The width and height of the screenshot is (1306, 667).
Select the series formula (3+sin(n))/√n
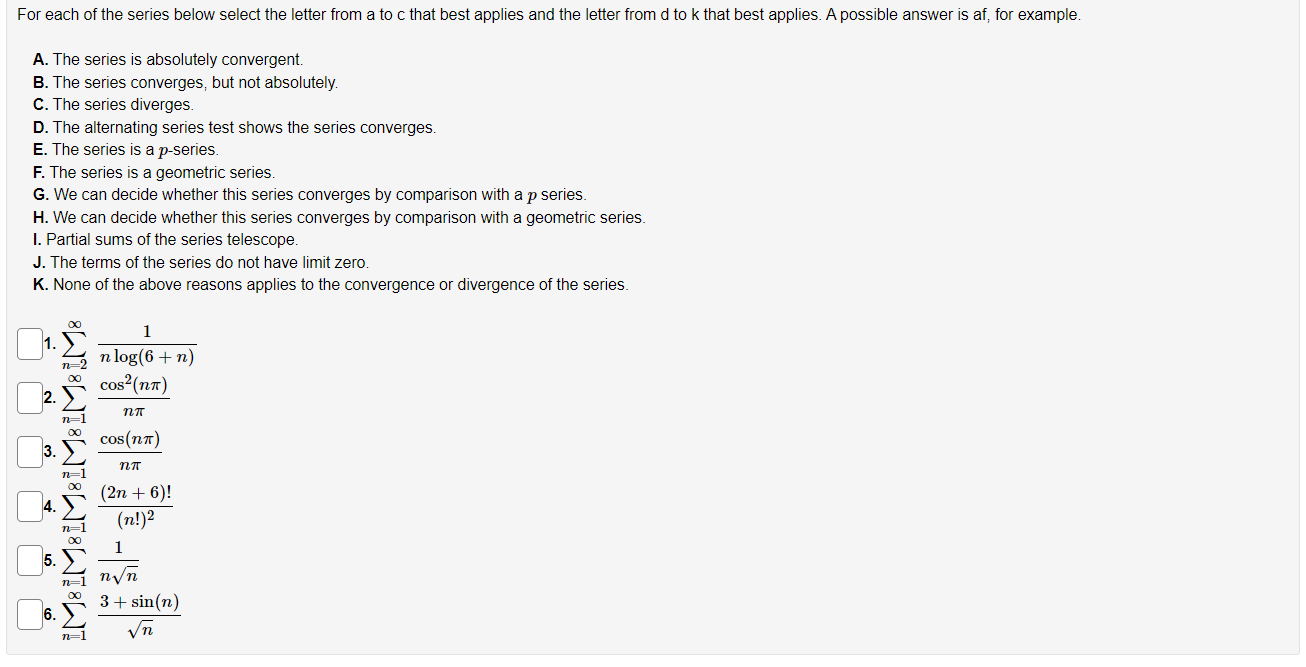tap(140, 615)
